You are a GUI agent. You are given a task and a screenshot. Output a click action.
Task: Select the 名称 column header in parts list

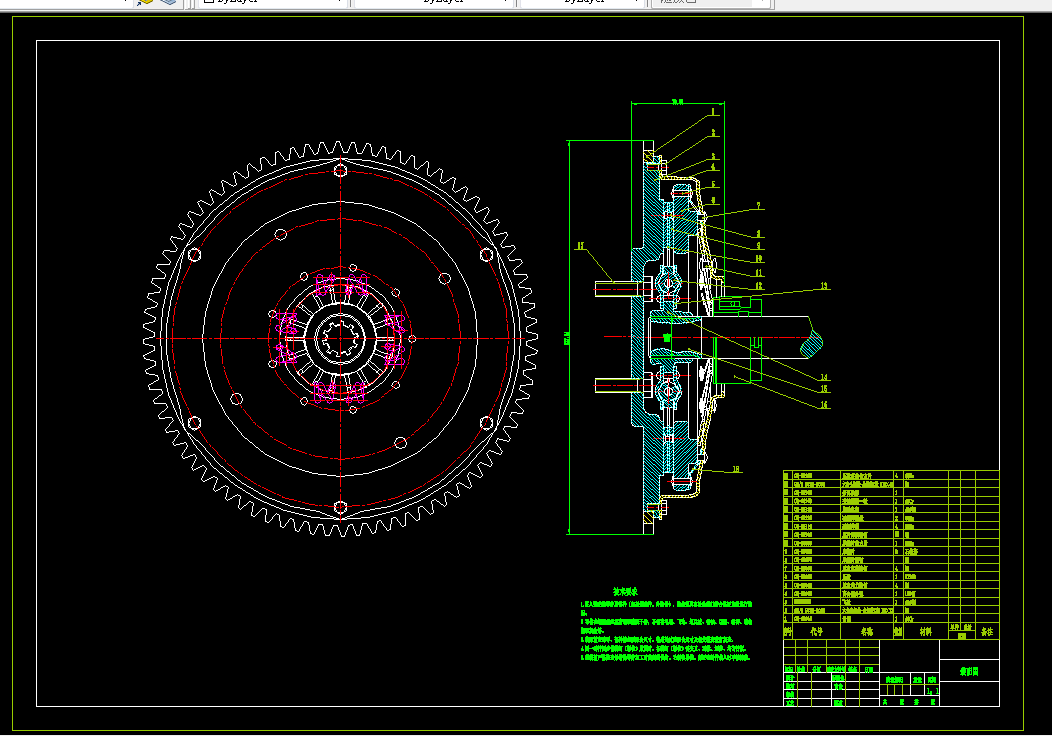pyautogui.click(x=867, y=631)
